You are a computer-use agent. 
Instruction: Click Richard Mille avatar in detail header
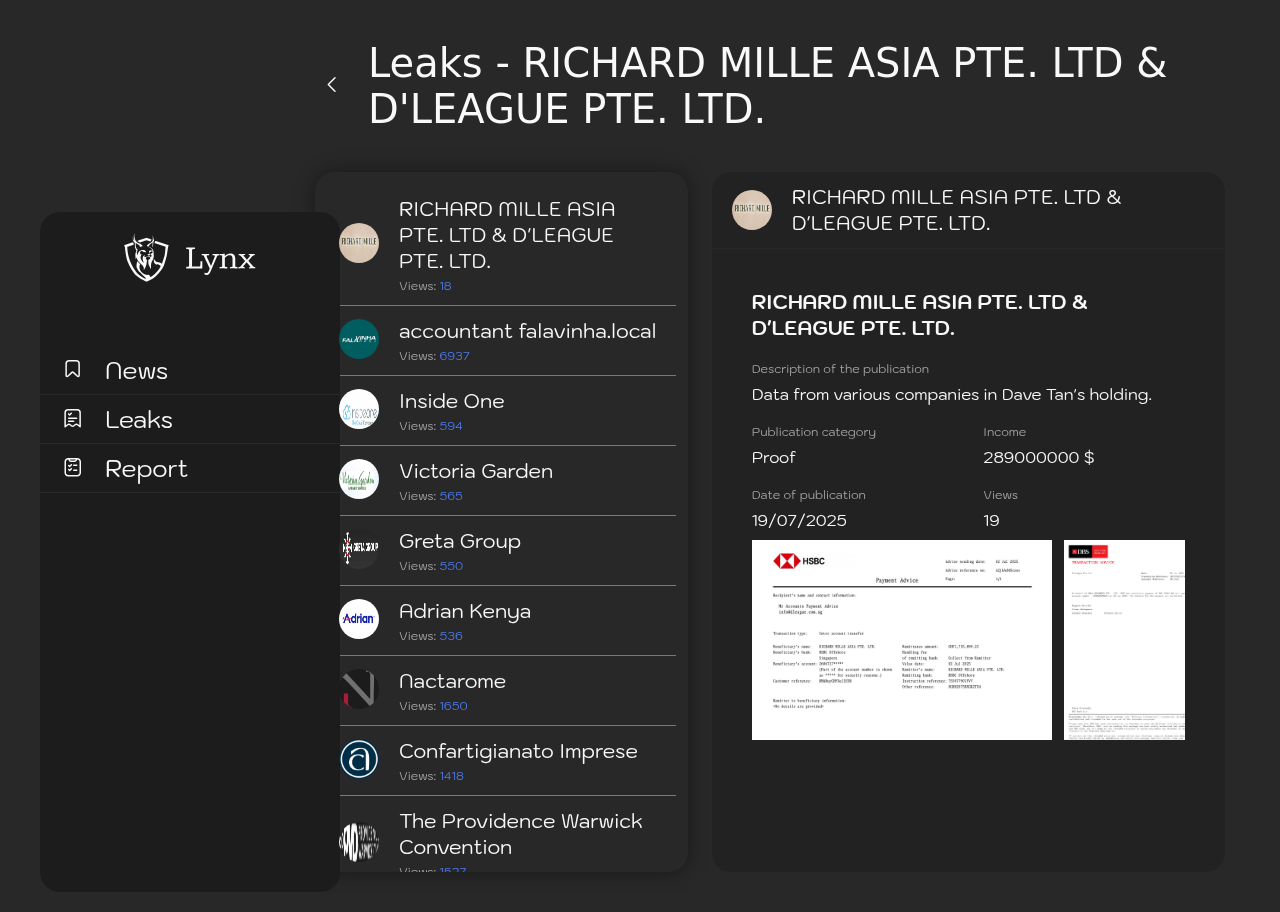752,210
